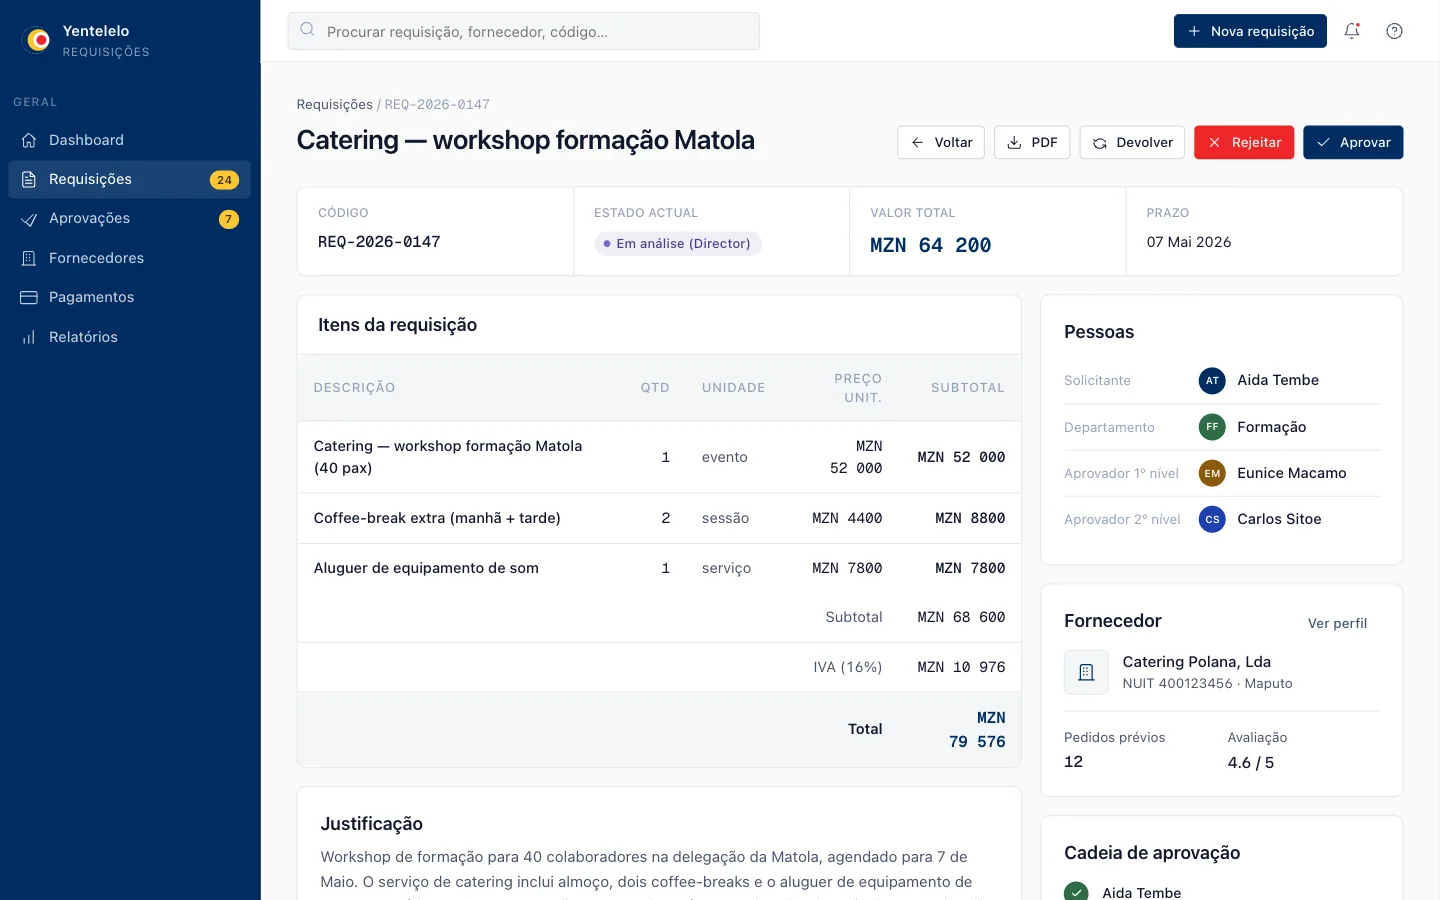The width and height of the screenshot is (1440, 900).
Task: Click the rating value 4.6 / 5
Action: (x=1251, y=762)
